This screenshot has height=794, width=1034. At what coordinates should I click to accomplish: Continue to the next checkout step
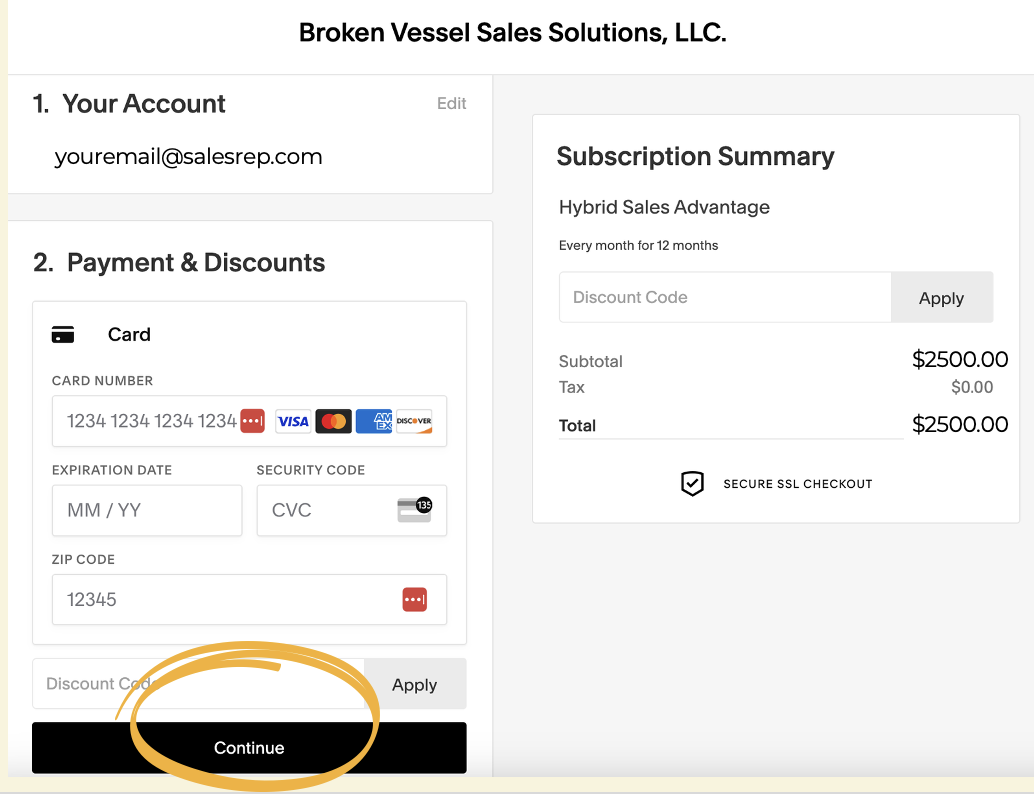(x=249, y=748)
